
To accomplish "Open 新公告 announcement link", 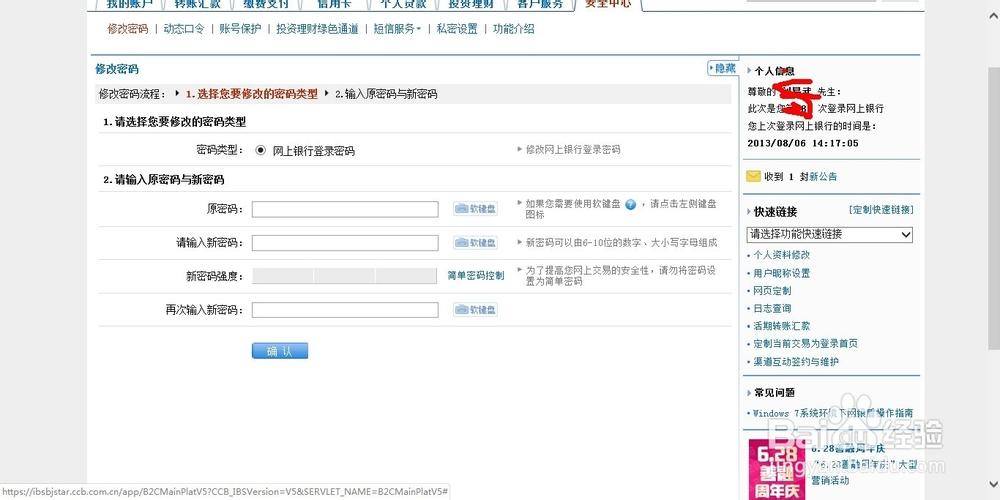I will 823,177.
